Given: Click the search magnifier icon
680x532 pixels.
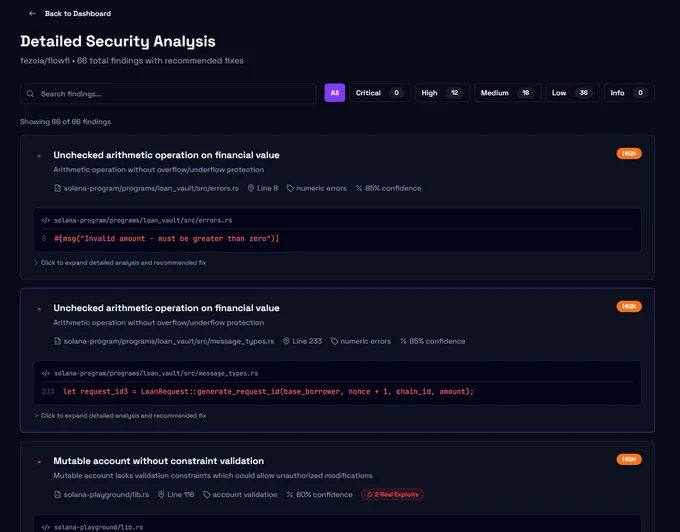Looking at the screenshot, I should [30, 94].
